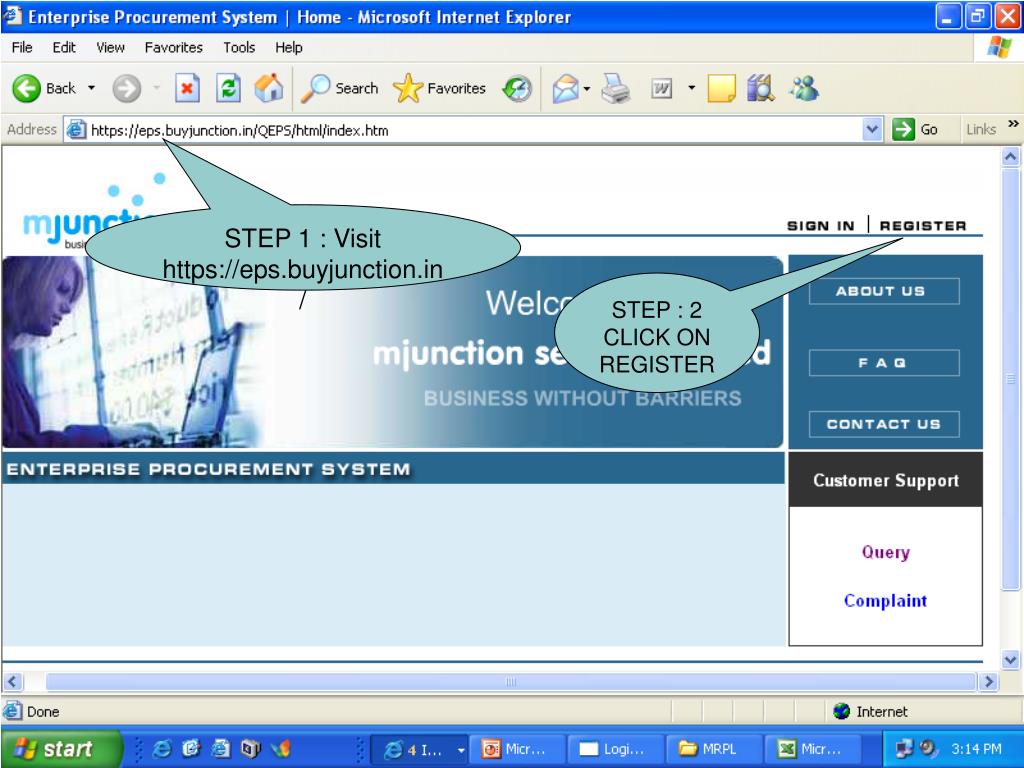This screenshot has width=1024, height=768.
Task: Open the Favorites menu
Action: [174, 47]
